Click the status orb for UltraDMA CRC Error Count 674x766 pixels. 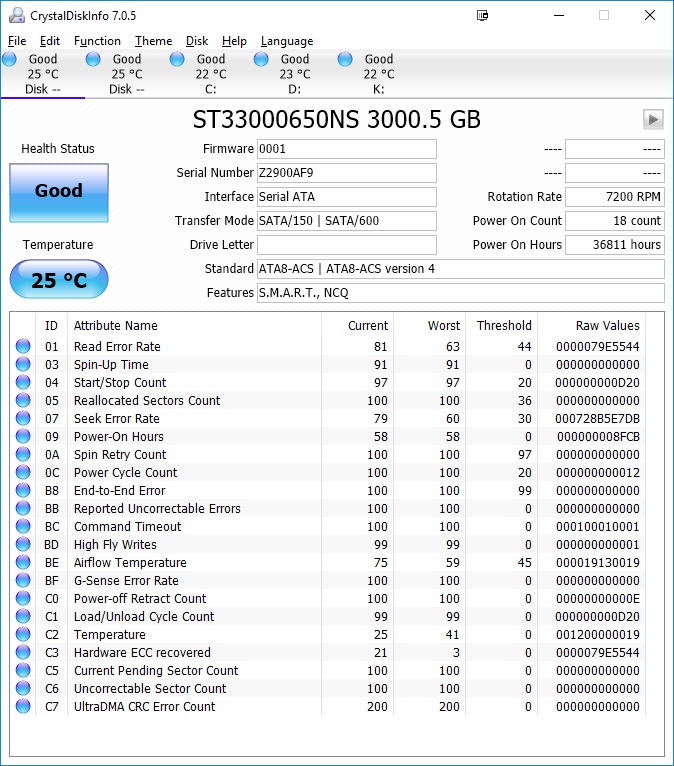23,706
